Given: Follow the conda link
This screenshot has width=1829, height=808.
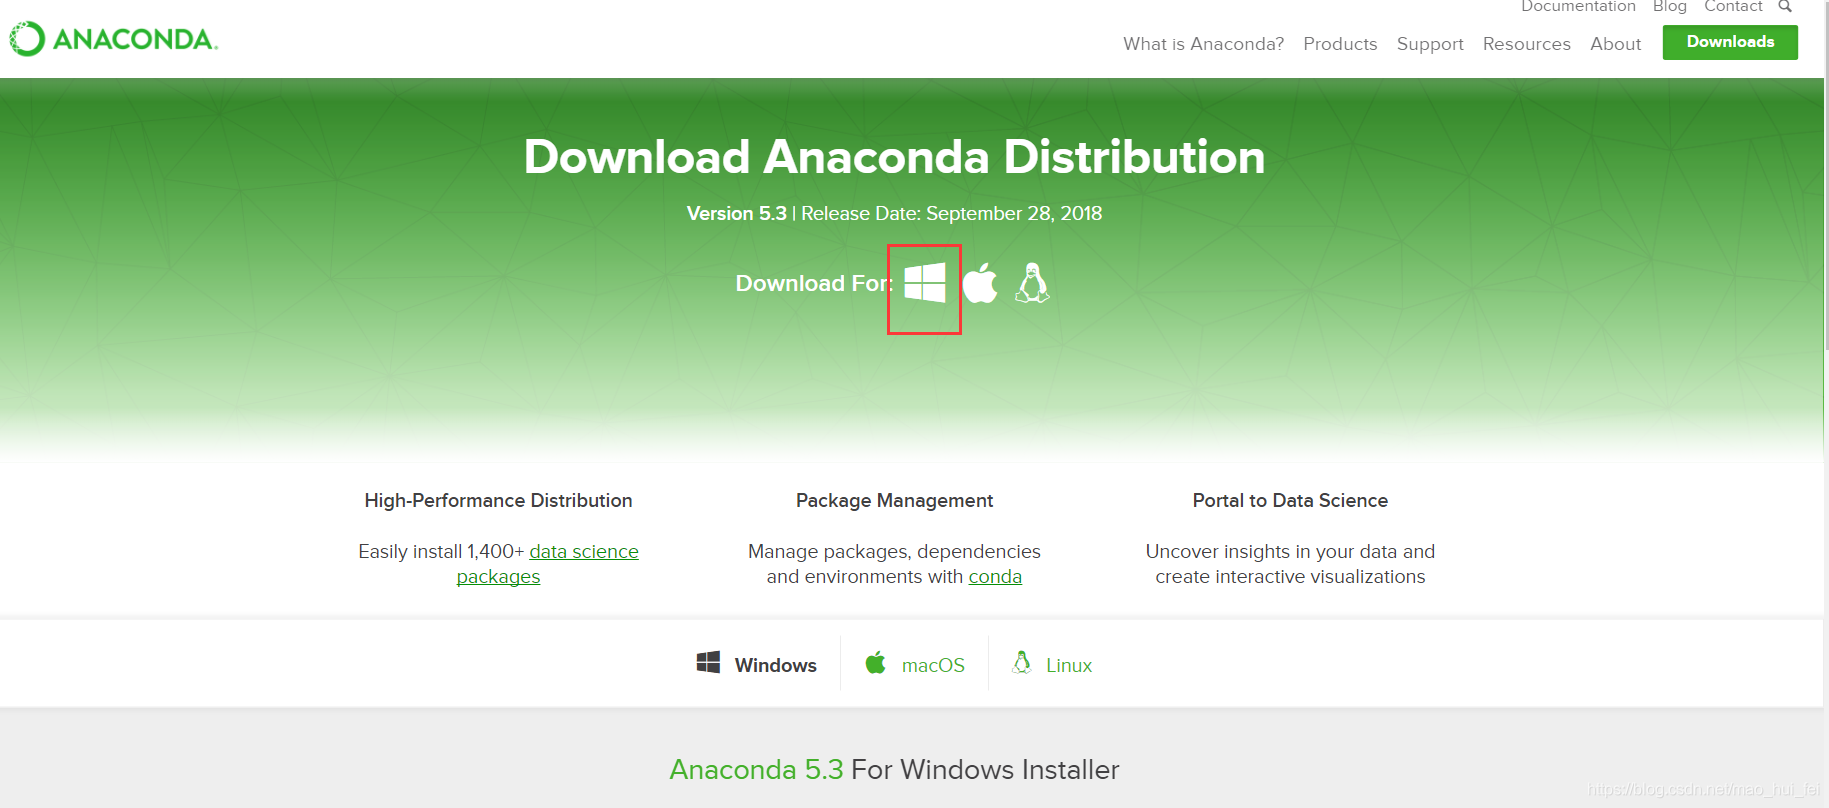Looking at the screenshot, I should [995, 577].
